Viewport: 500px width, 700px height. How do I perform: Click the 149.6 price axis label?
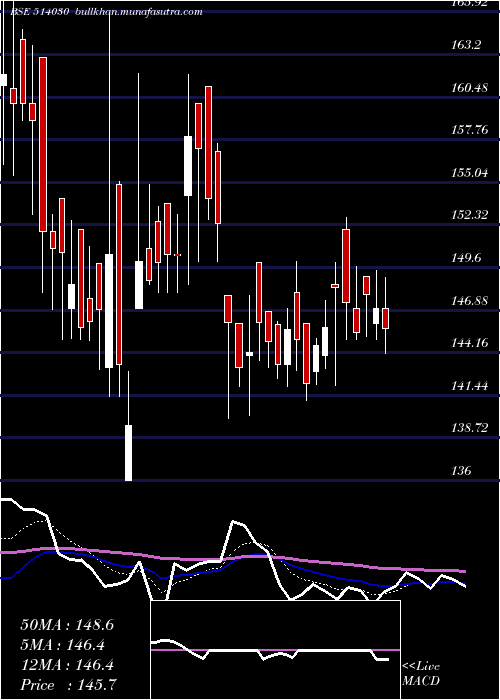pyautogui.click(x=467, y=258)
